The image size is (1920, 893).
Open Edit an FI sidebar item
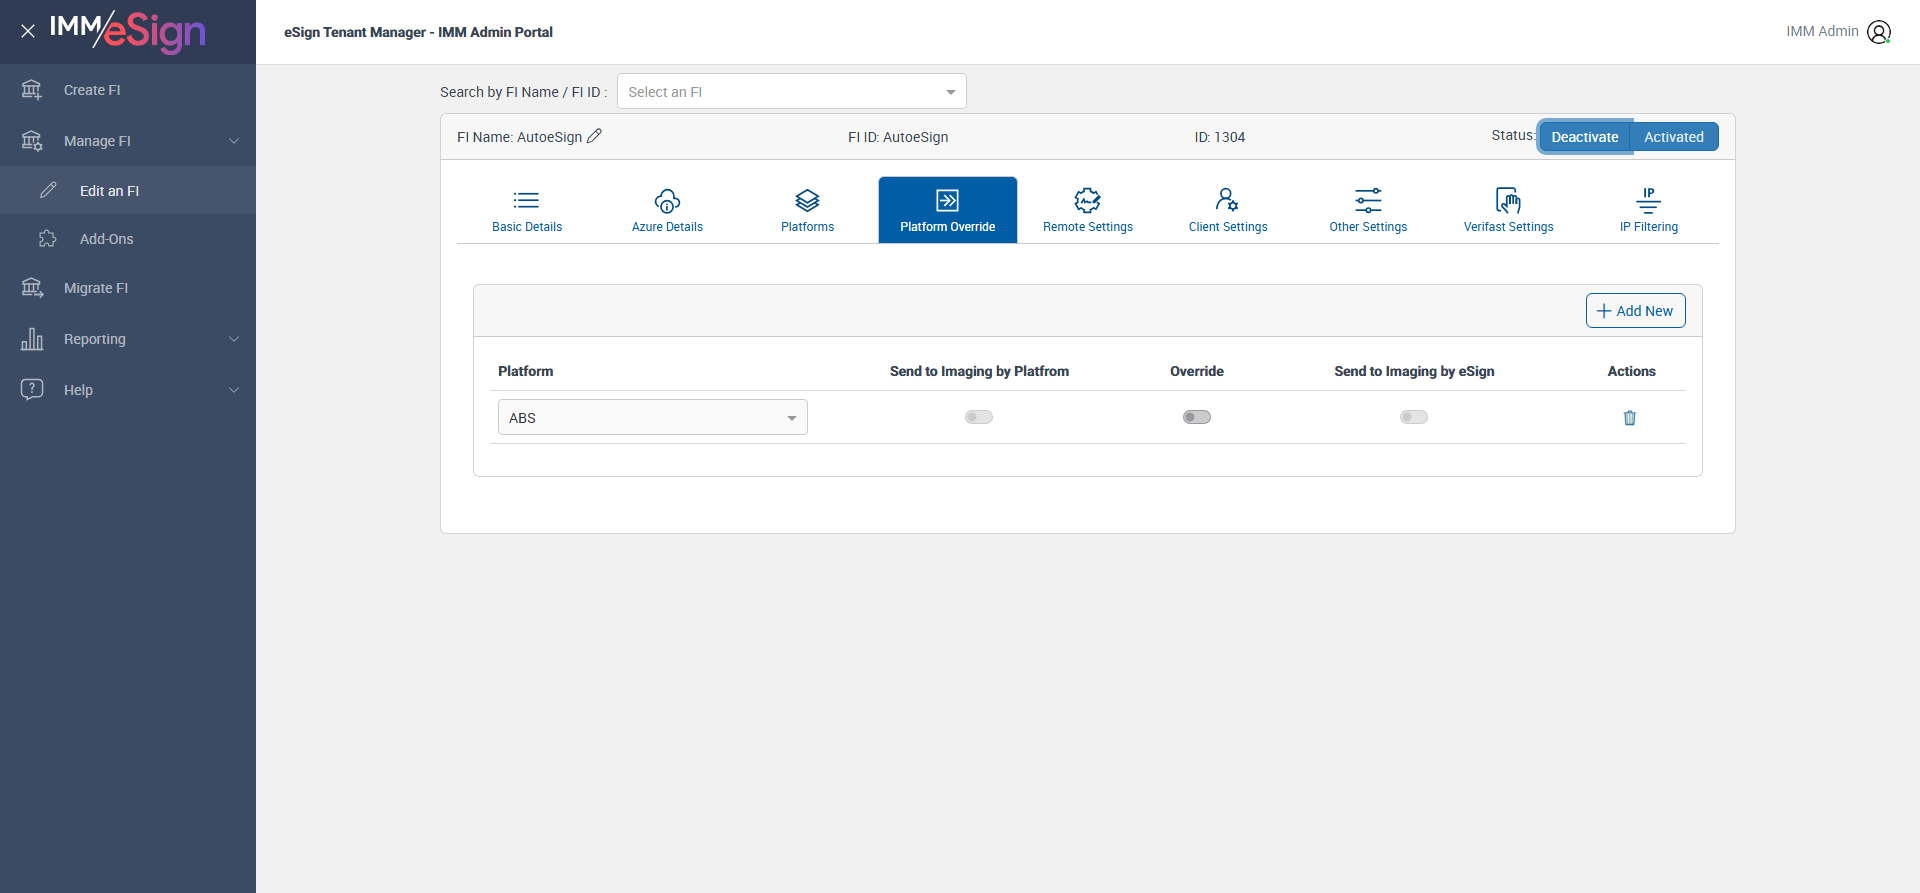tap(128, 190)
